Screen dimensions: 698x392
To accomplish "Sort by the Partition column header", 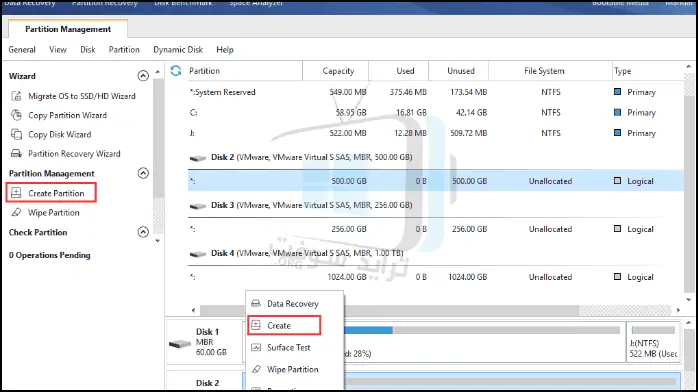I will coord(244,71).
